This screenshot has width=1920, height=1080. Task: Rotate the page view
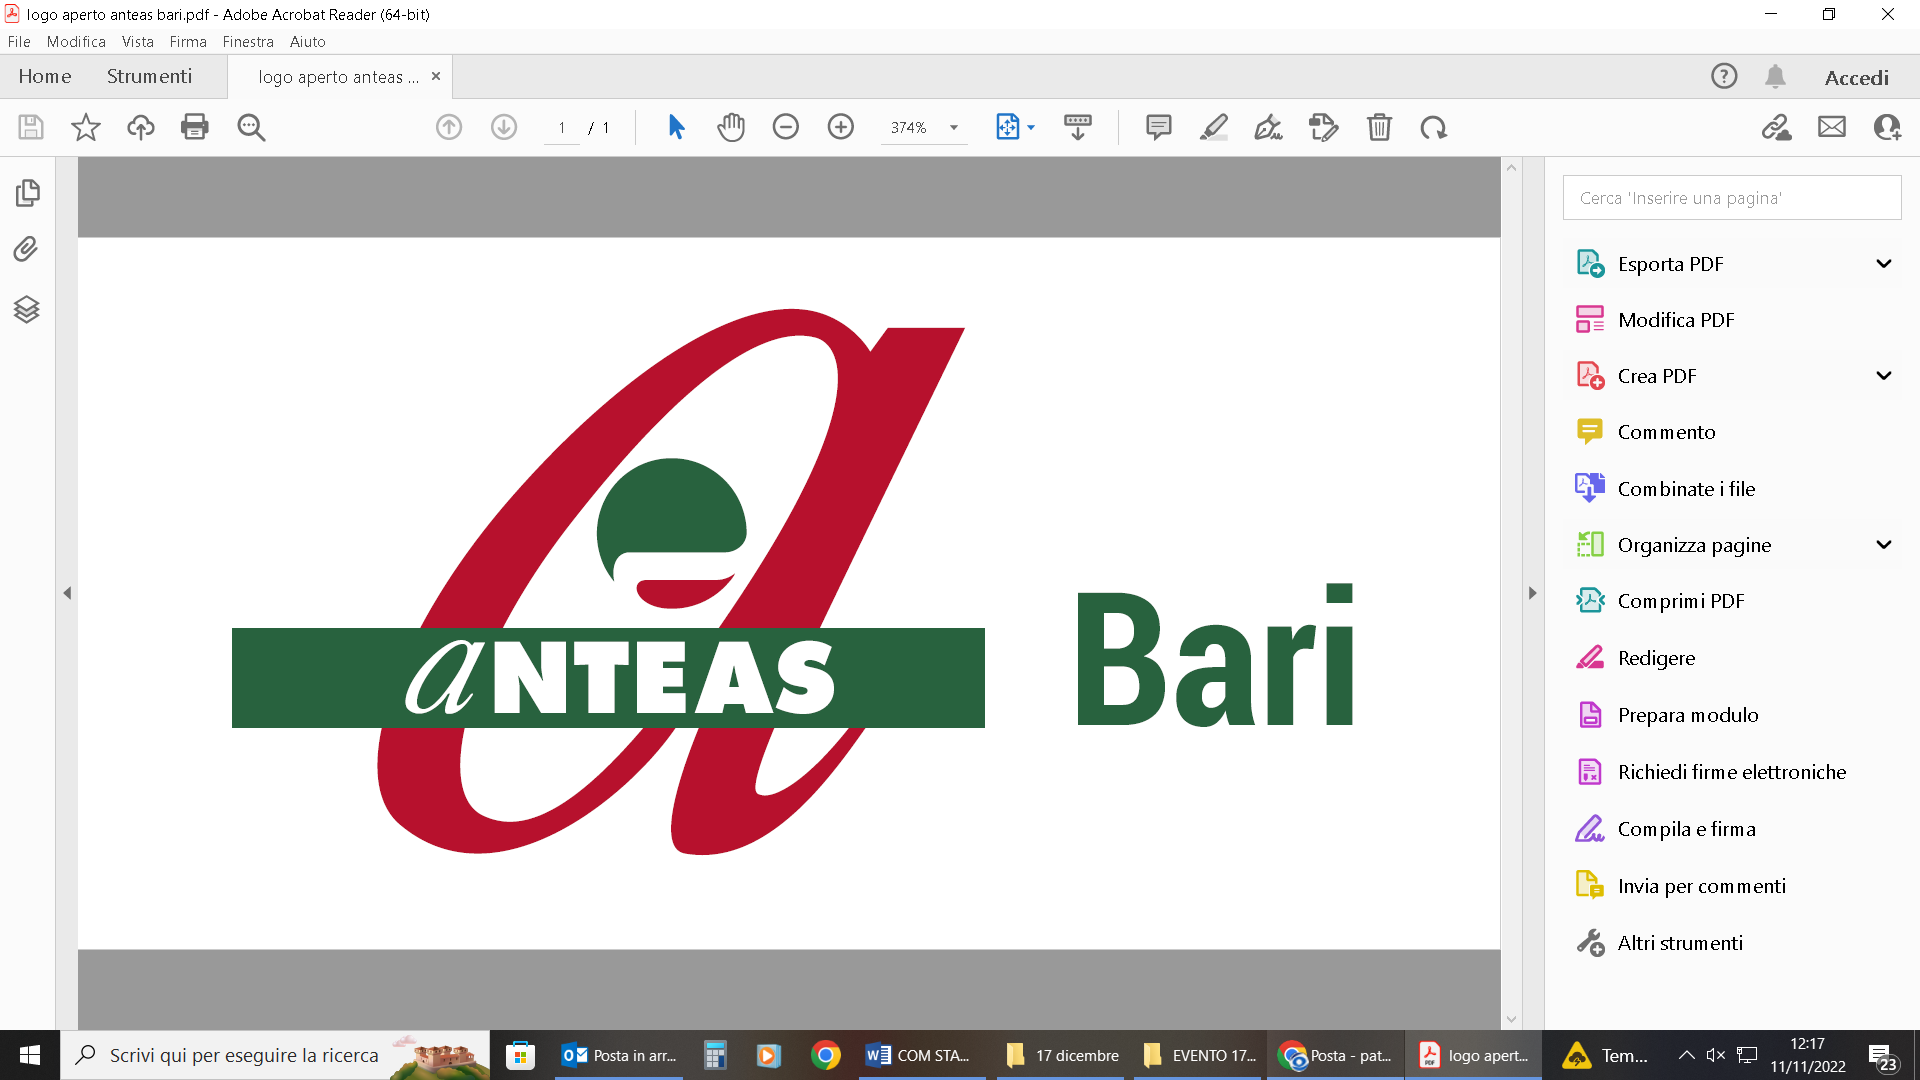[x=1434, y=127]
